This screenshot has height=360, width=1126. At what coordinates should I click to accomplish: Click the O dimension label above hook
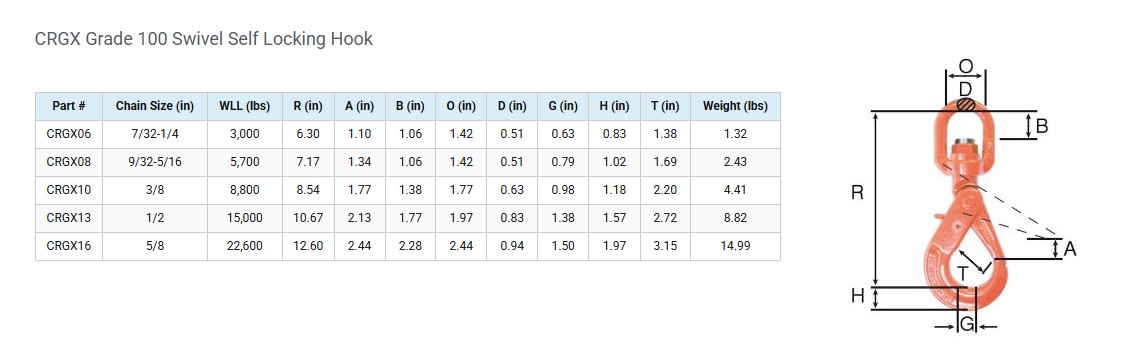(x=966, y=67)
